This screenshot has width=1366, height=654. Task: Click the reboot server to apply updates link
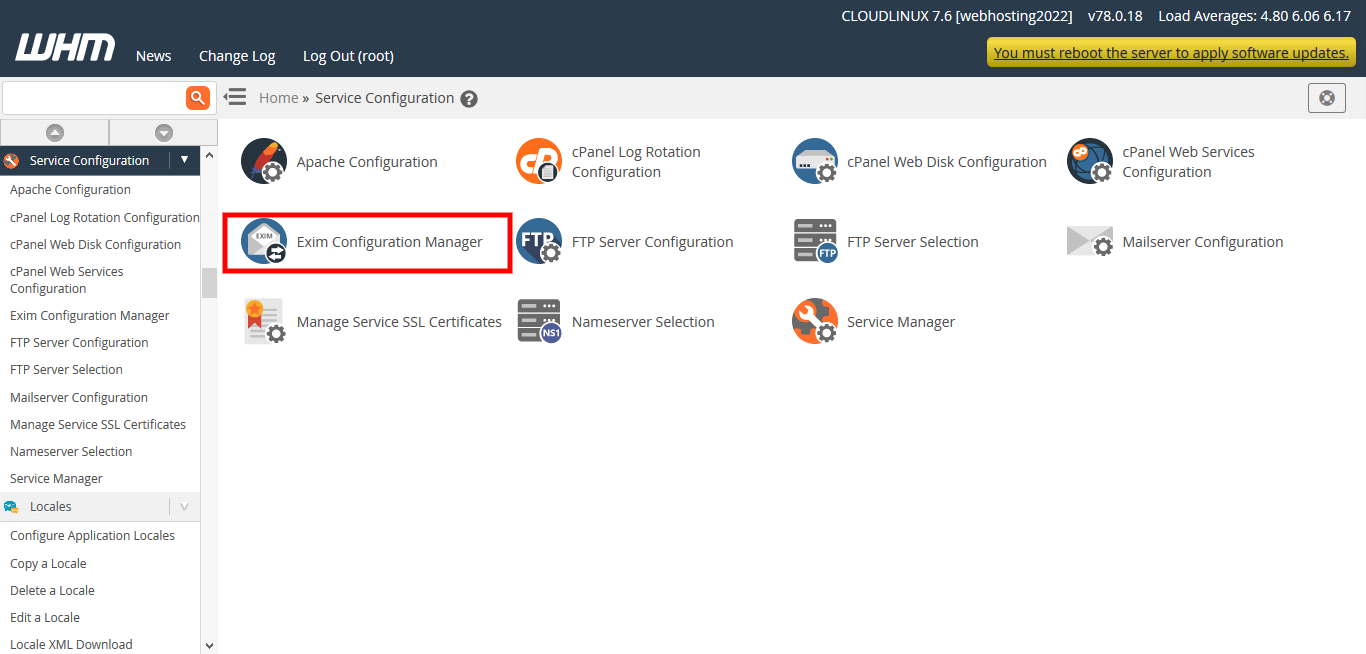point(1171,53)
